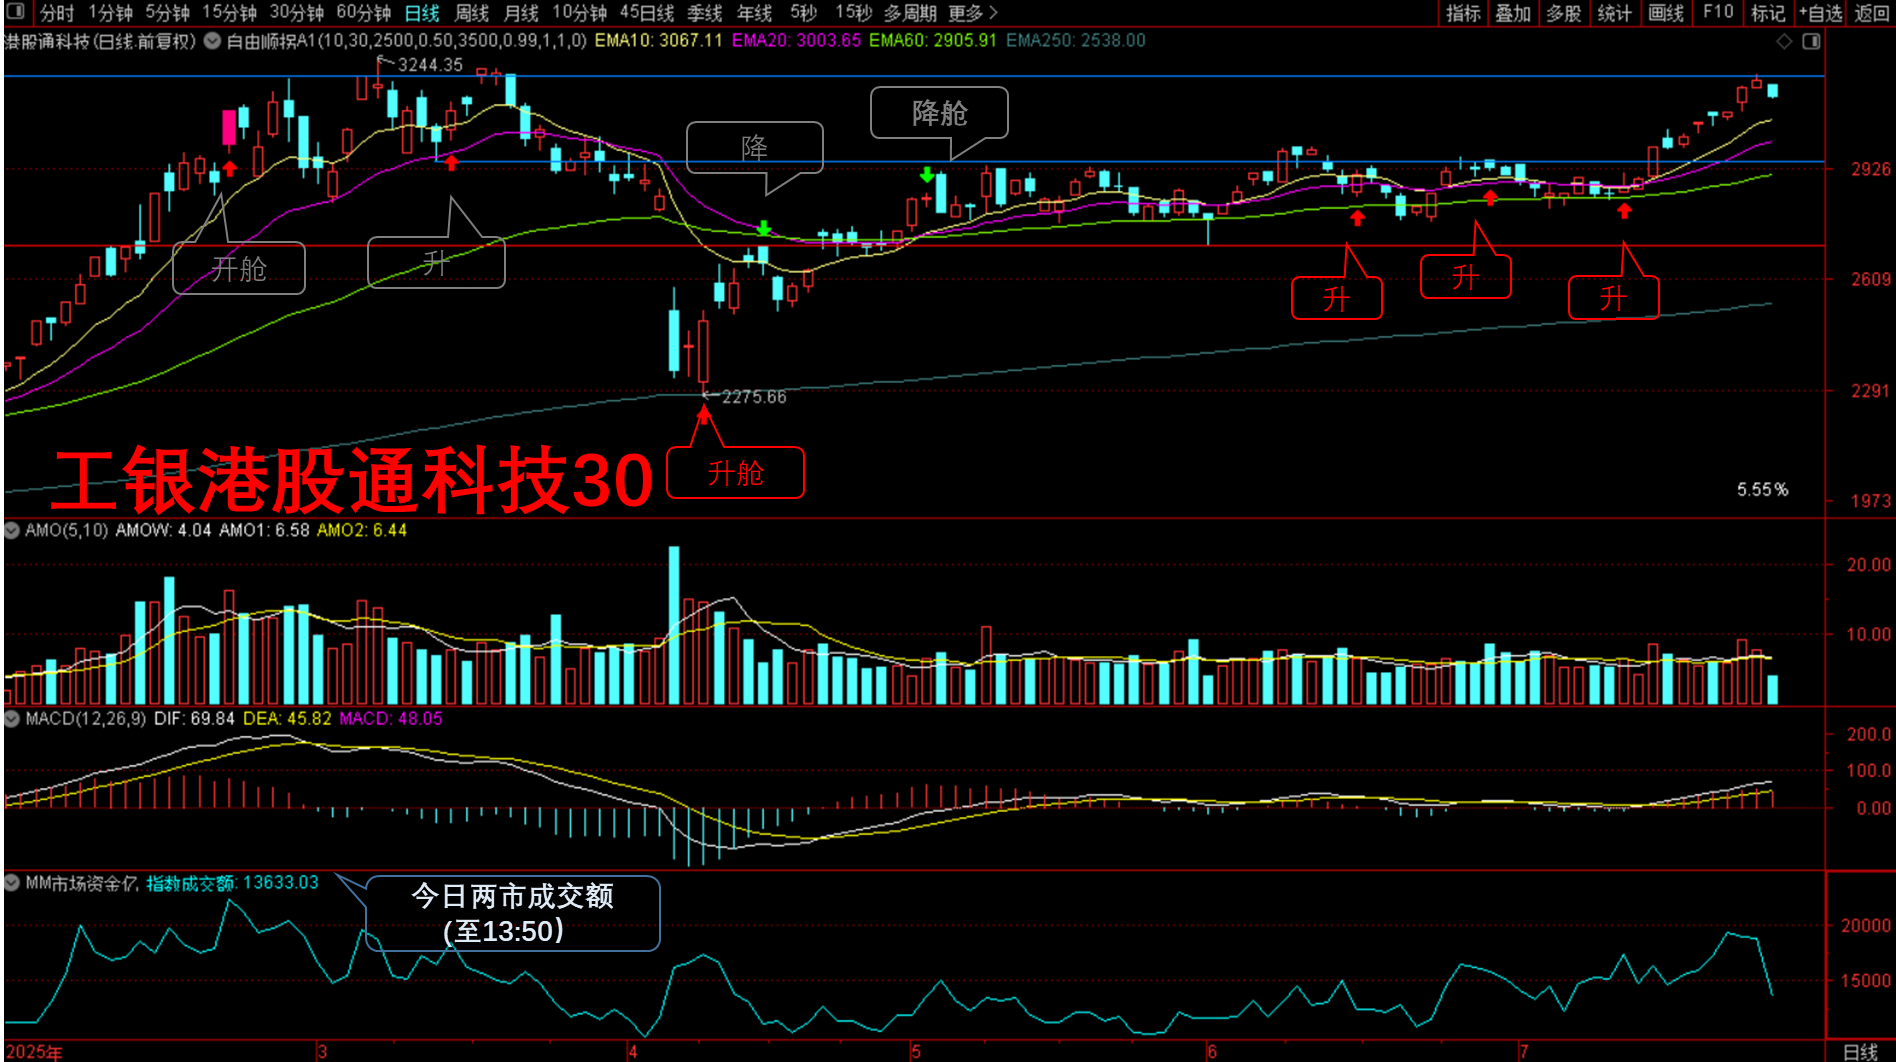Switch to 季线 quarterly chart
1896x1062 pixels.
704,13
